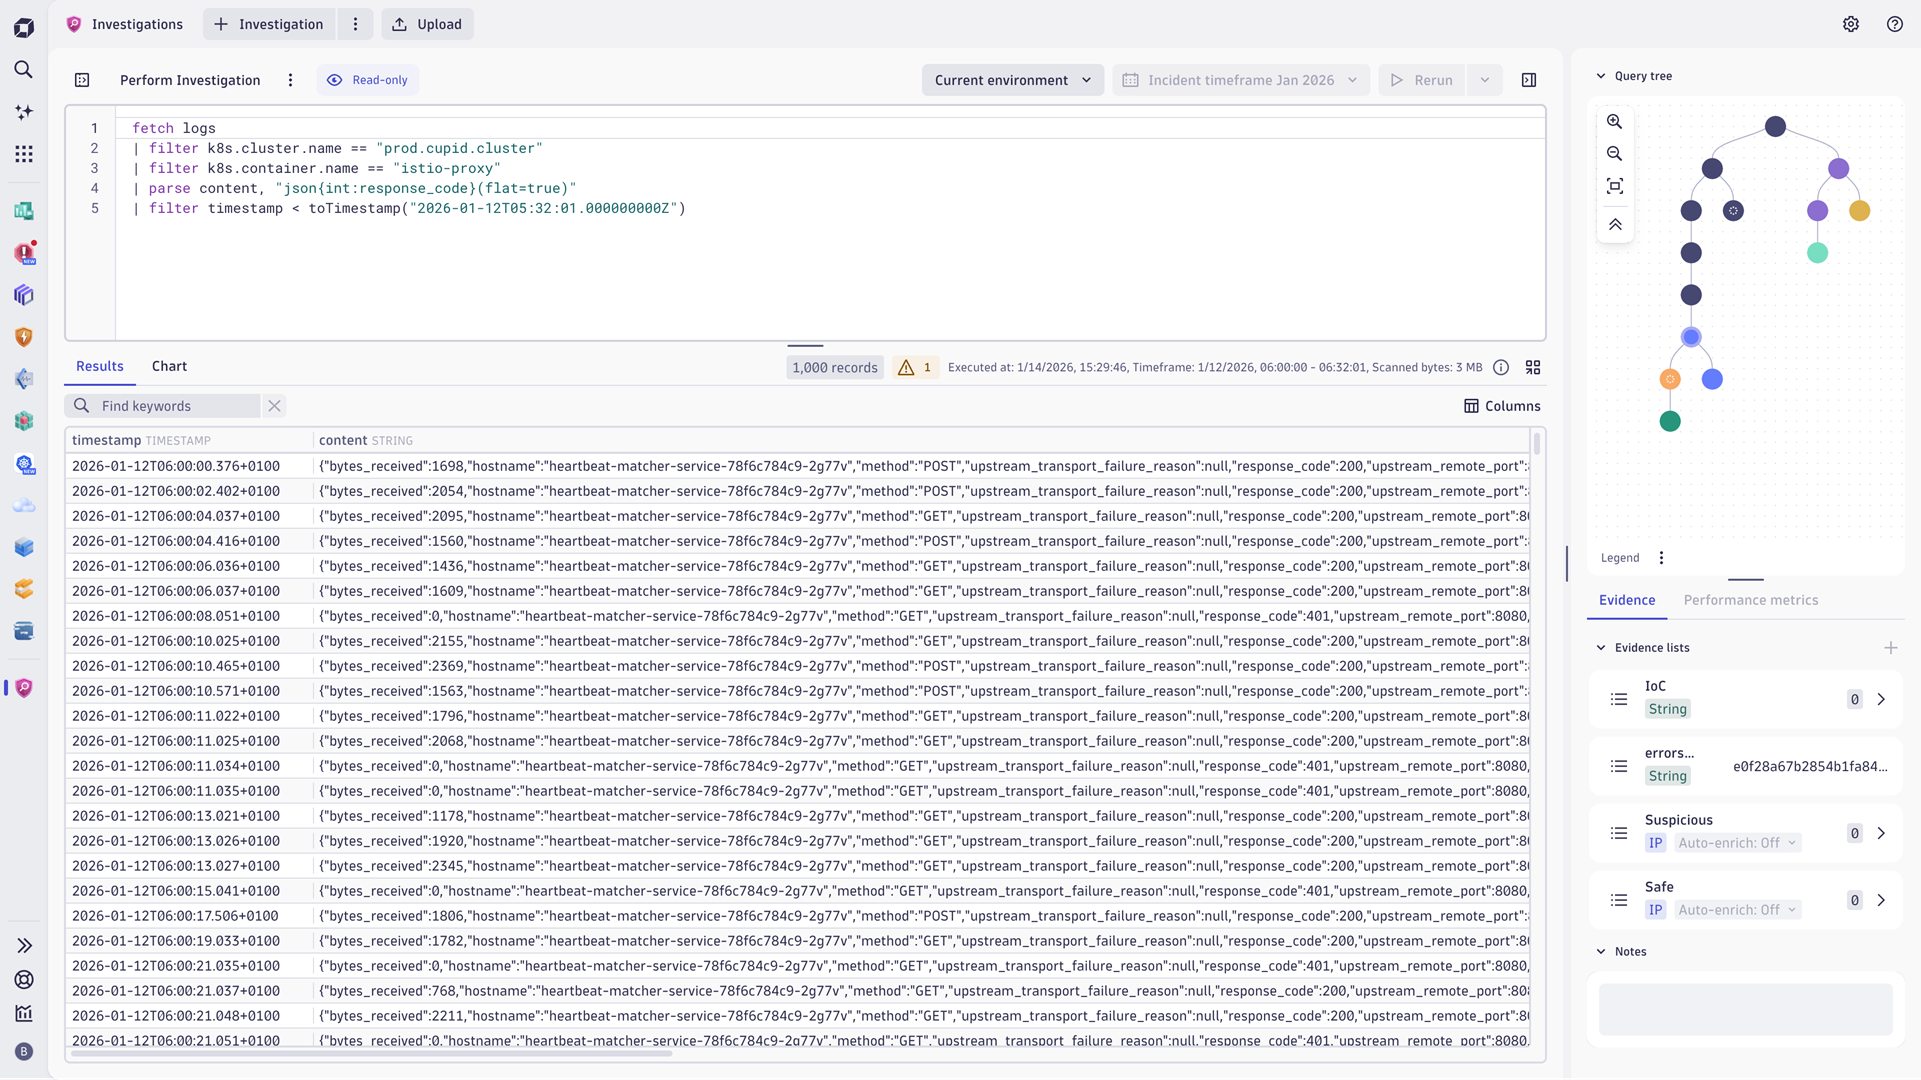Switch to the Performance metrics tab
This screenshot has height=1080, width=1921.
(x=1750, y=600)
